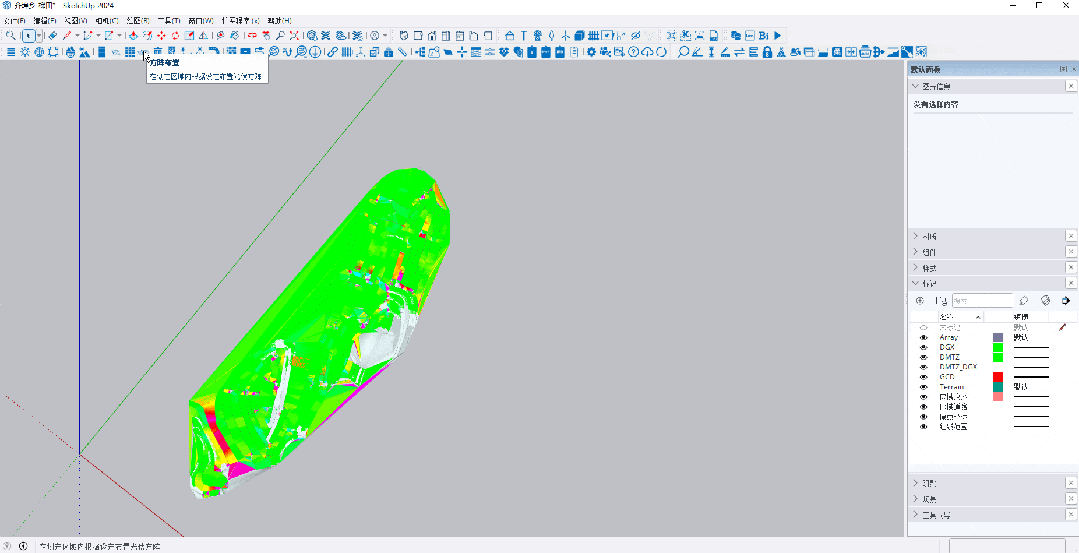The image size is (1079, 553).
Task: Click the tag search input field
Action: (x=982, y=300)
